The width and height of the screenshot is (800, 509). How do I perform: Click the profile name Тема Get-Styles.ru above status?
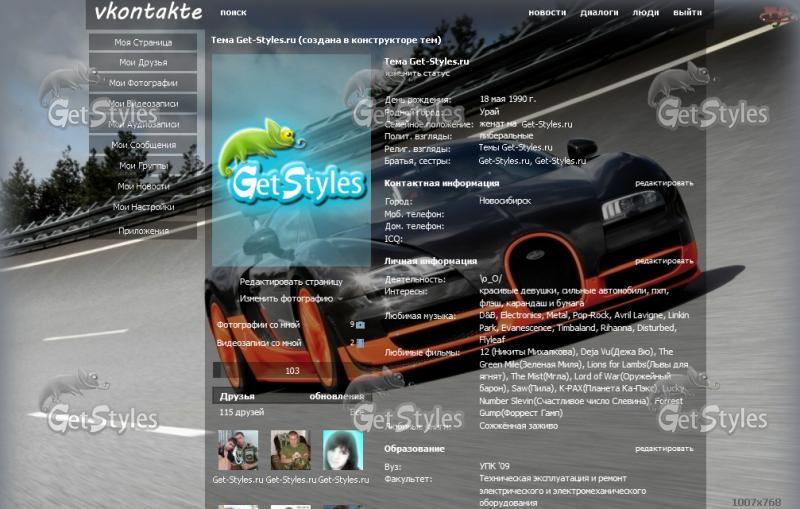427,61
